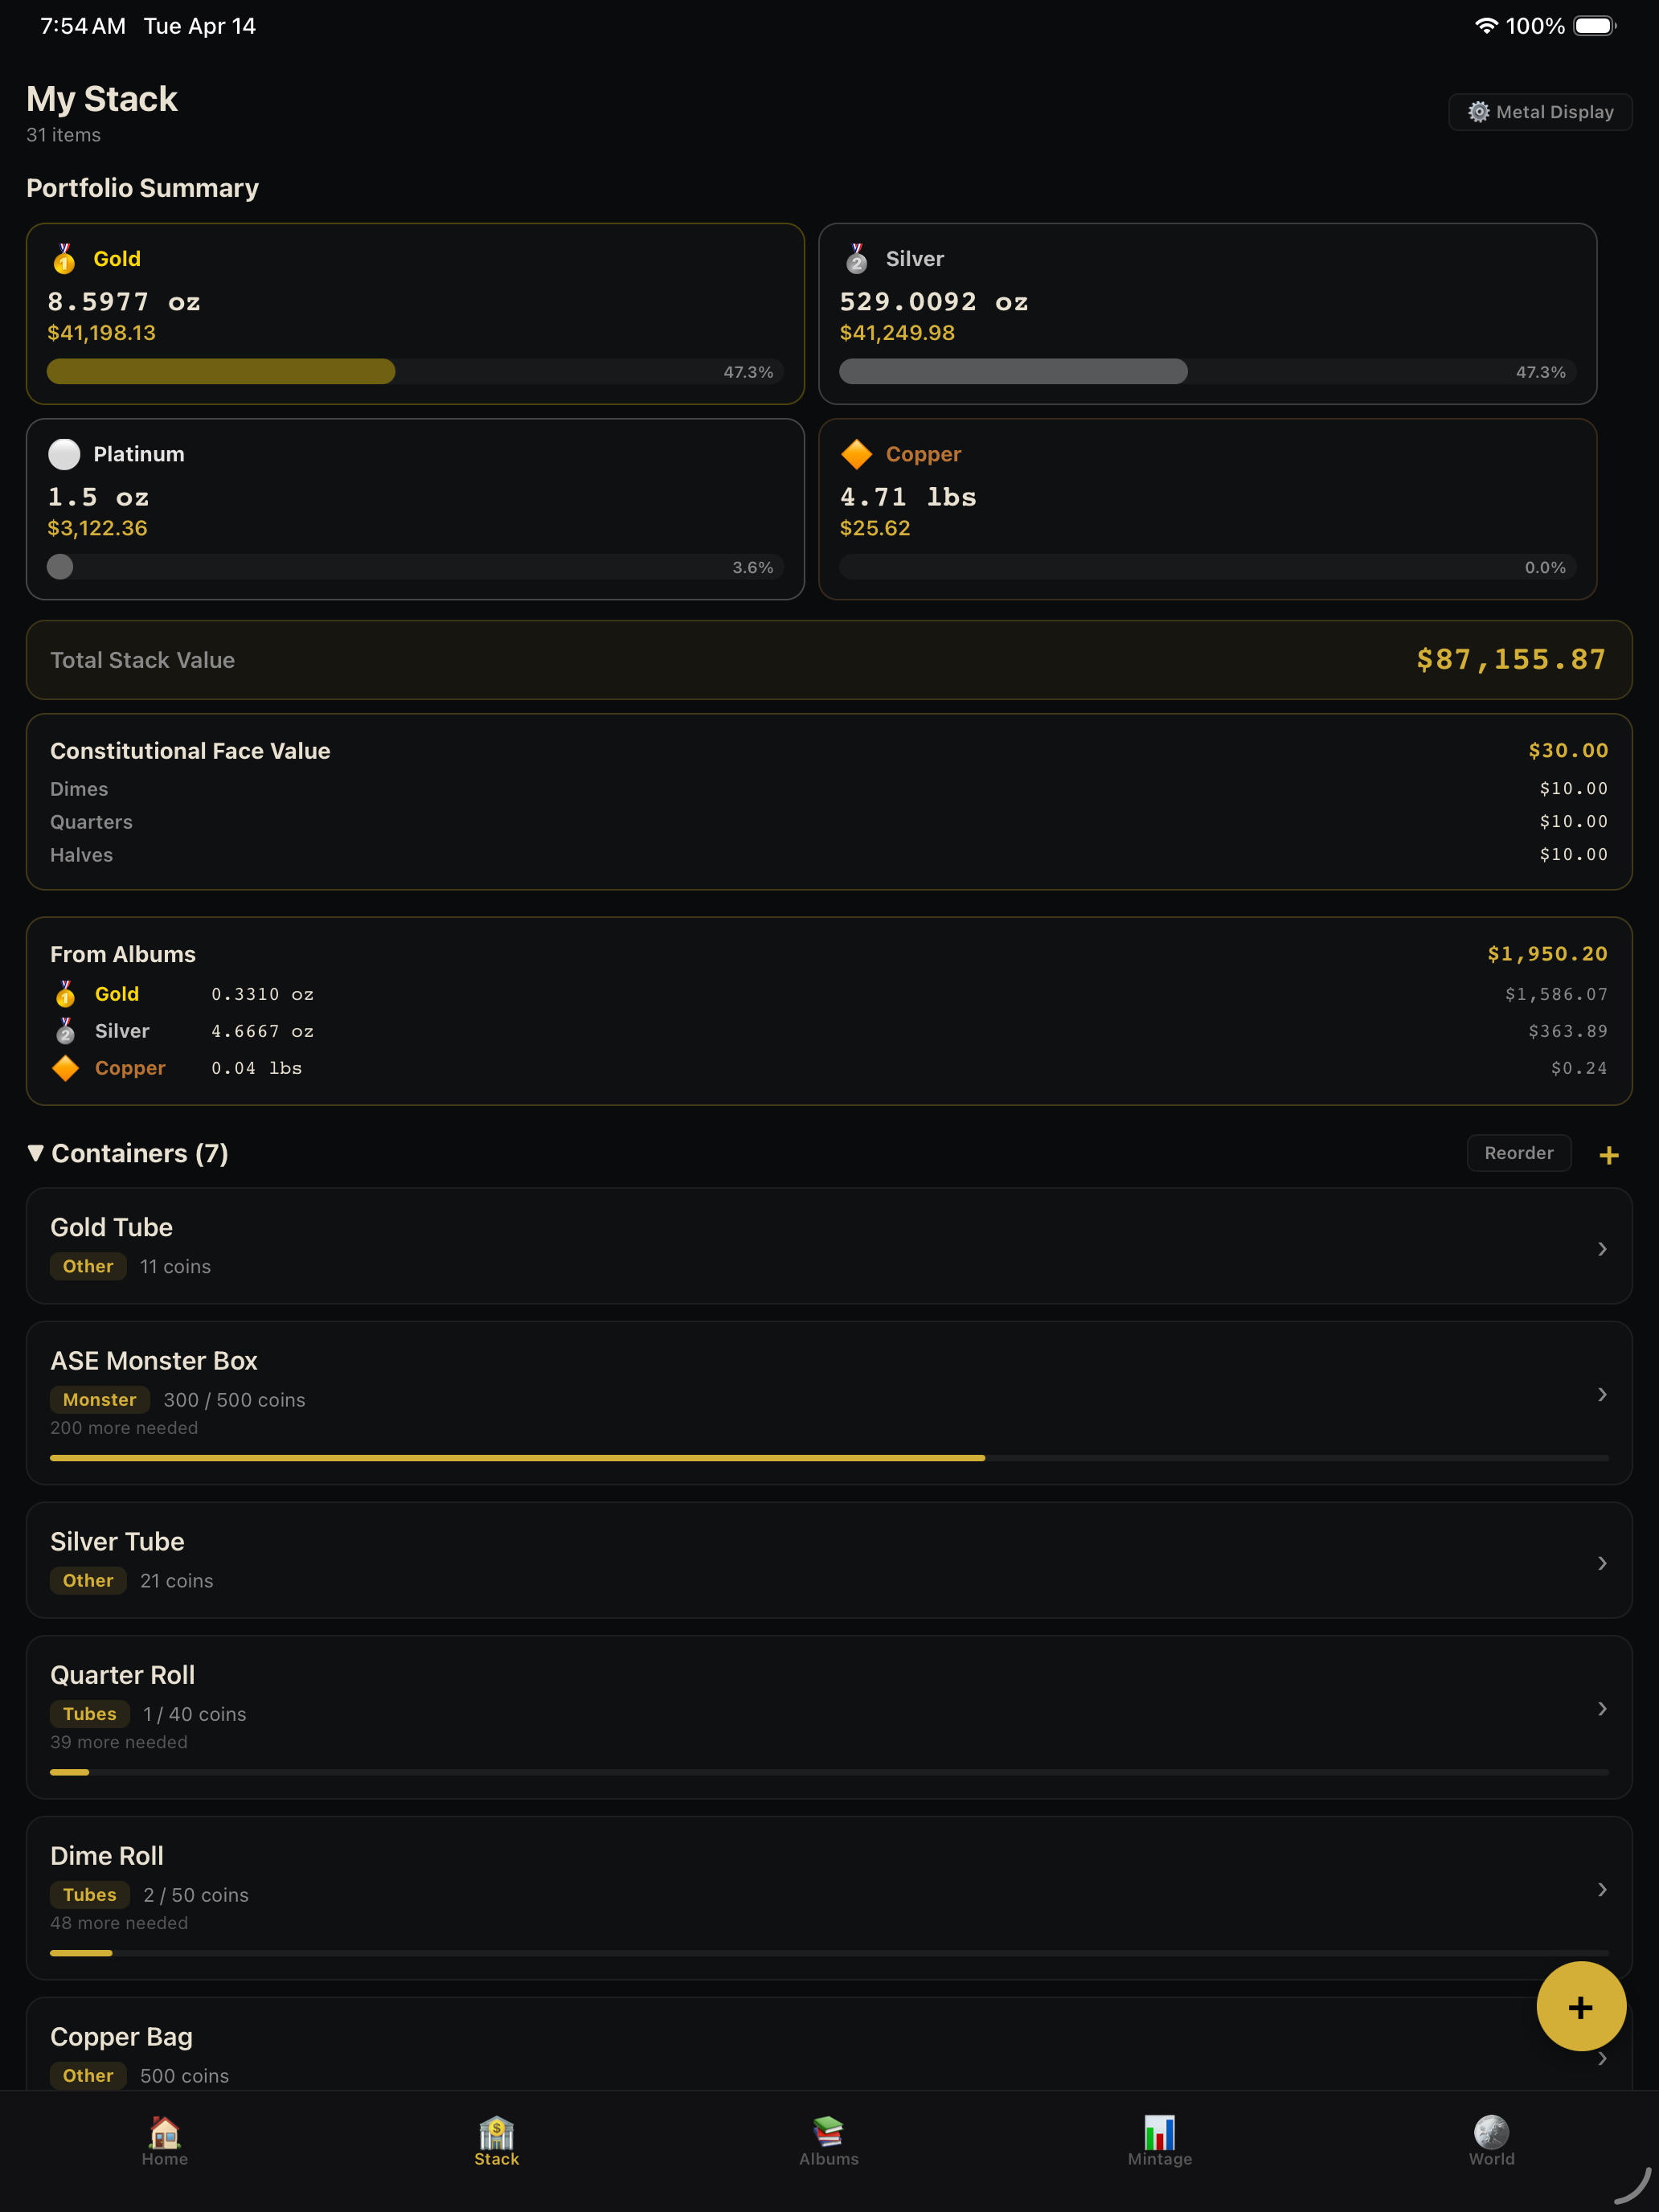The height and width of the screenshot is (2212, 1659).
Task: Go to the Home tab
Action: (x=165, y=2140)
